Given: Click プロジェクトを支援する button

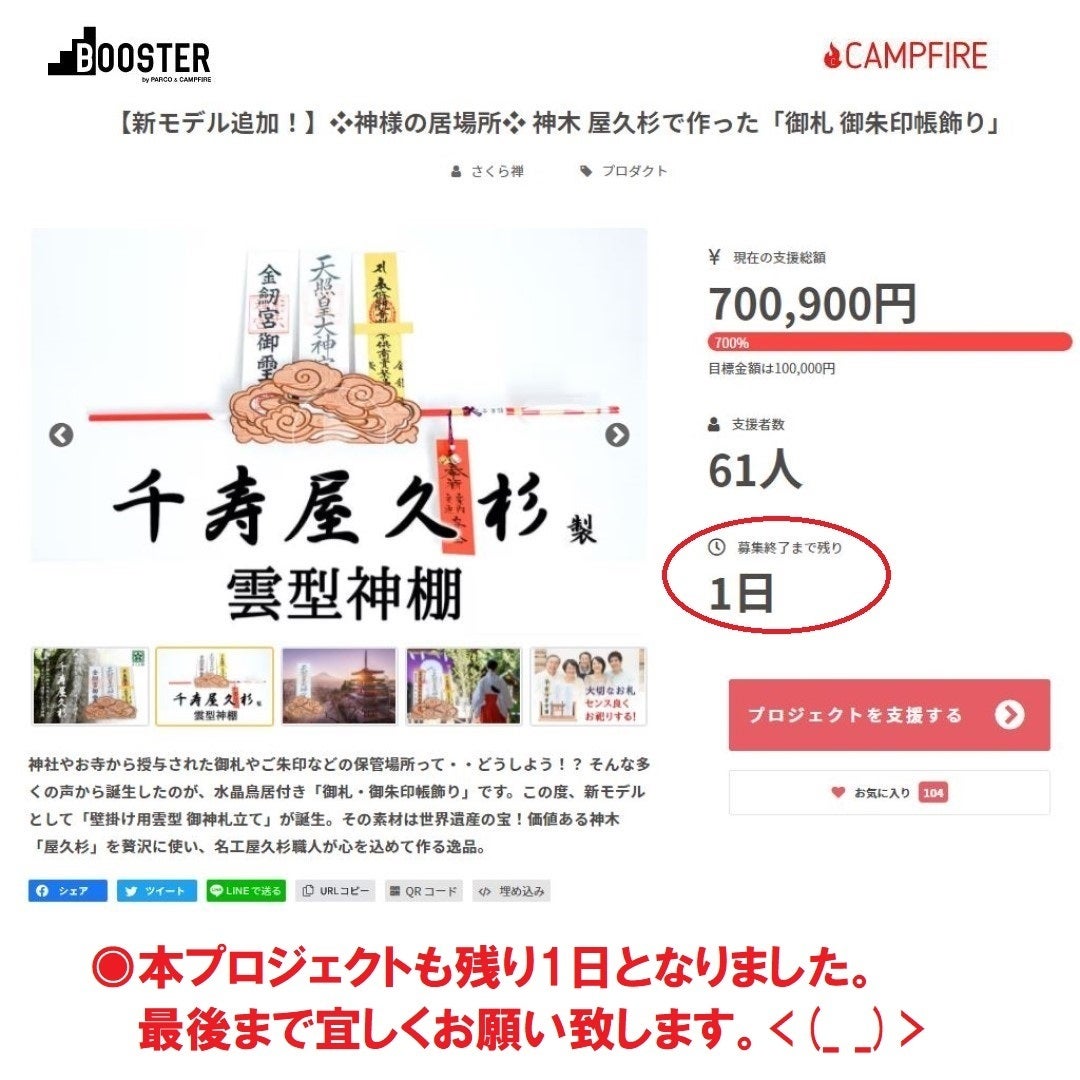Looking at the screenshot, I should tap(889, 715).
